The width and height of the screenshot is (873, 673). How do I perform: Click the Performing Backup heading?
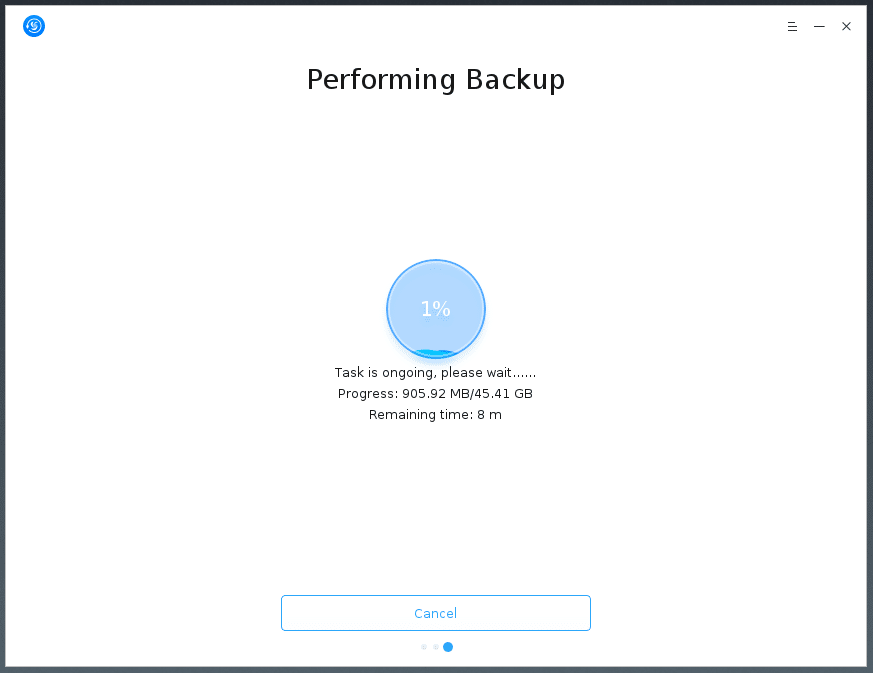[436, 80]
